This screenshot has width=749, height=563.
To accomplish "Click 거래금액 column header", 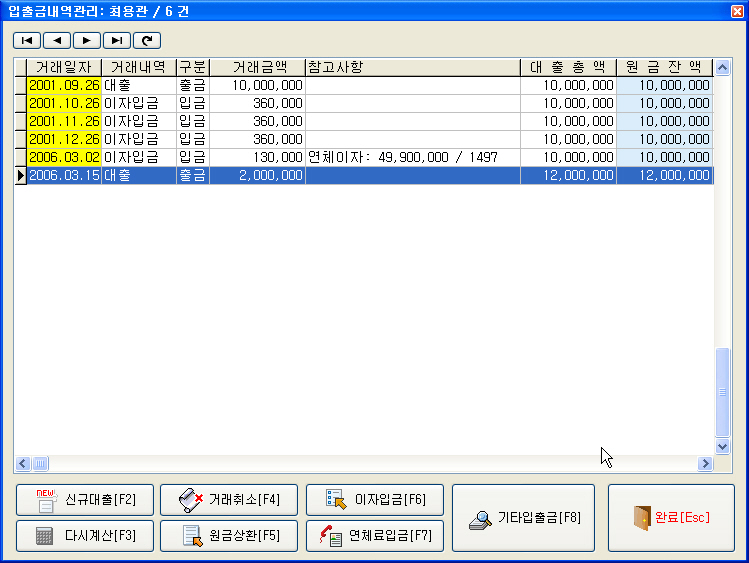I will coord(257,67).
